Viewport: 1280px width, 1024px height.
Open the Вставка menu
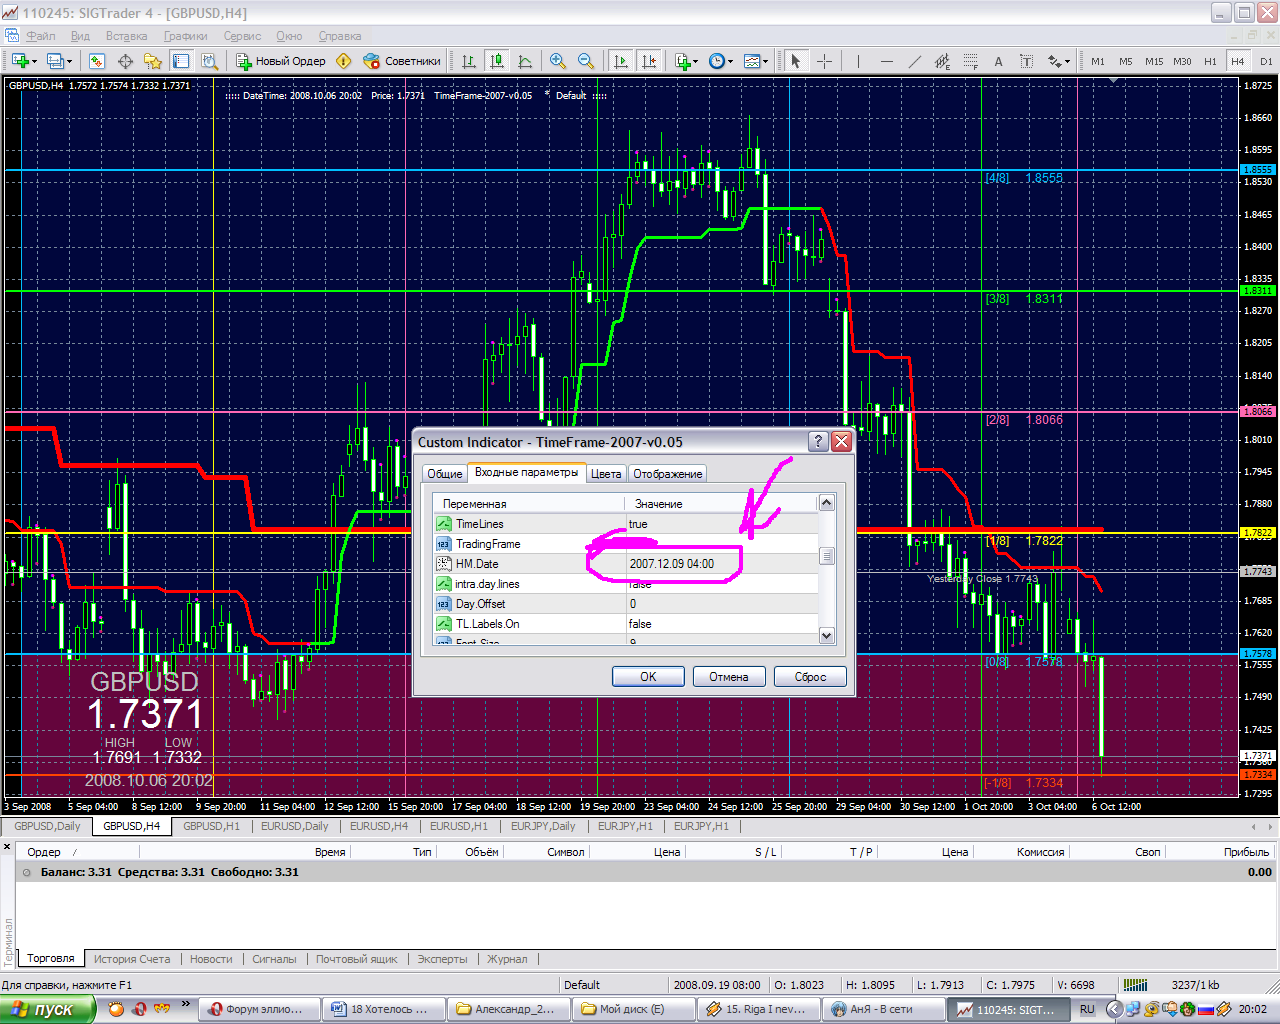[x=126, y=36]
